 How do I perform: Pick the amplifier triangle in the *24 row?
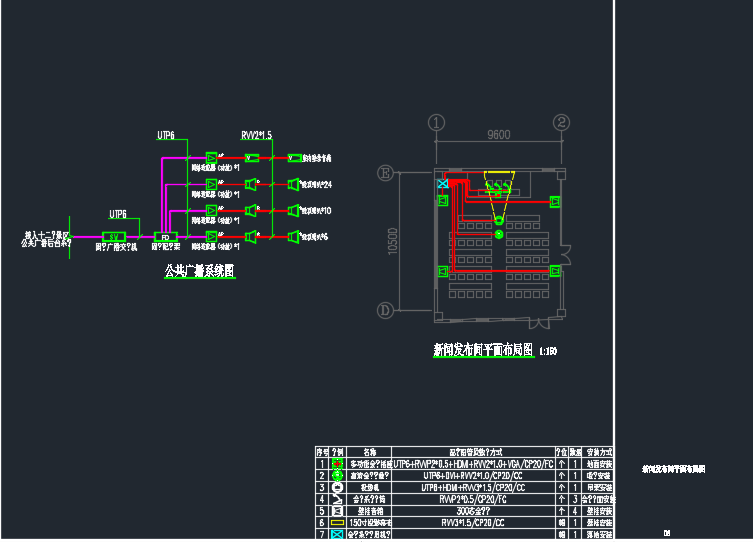211,184
